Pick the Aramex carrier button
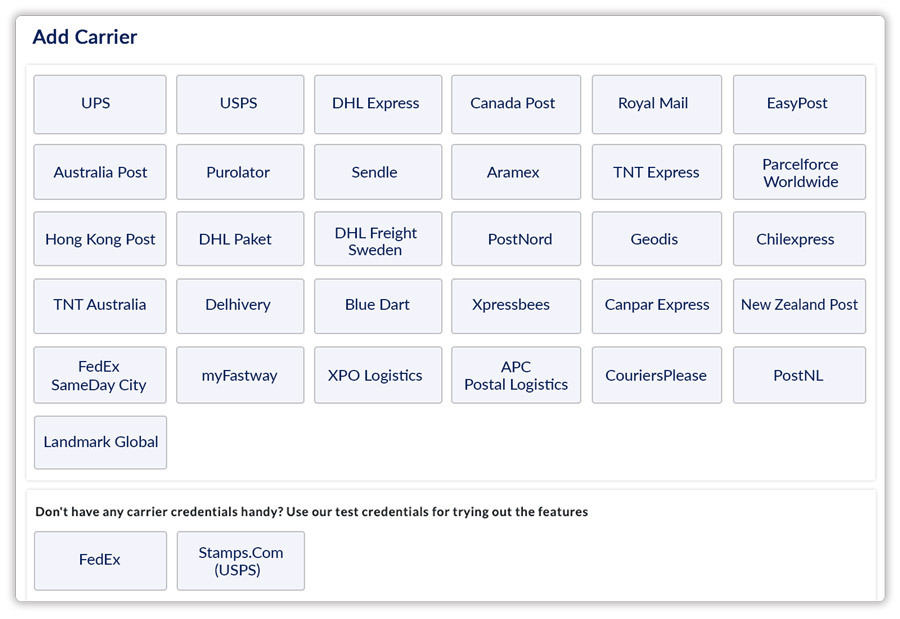This screenshot has height=619, width=900. 515,172
